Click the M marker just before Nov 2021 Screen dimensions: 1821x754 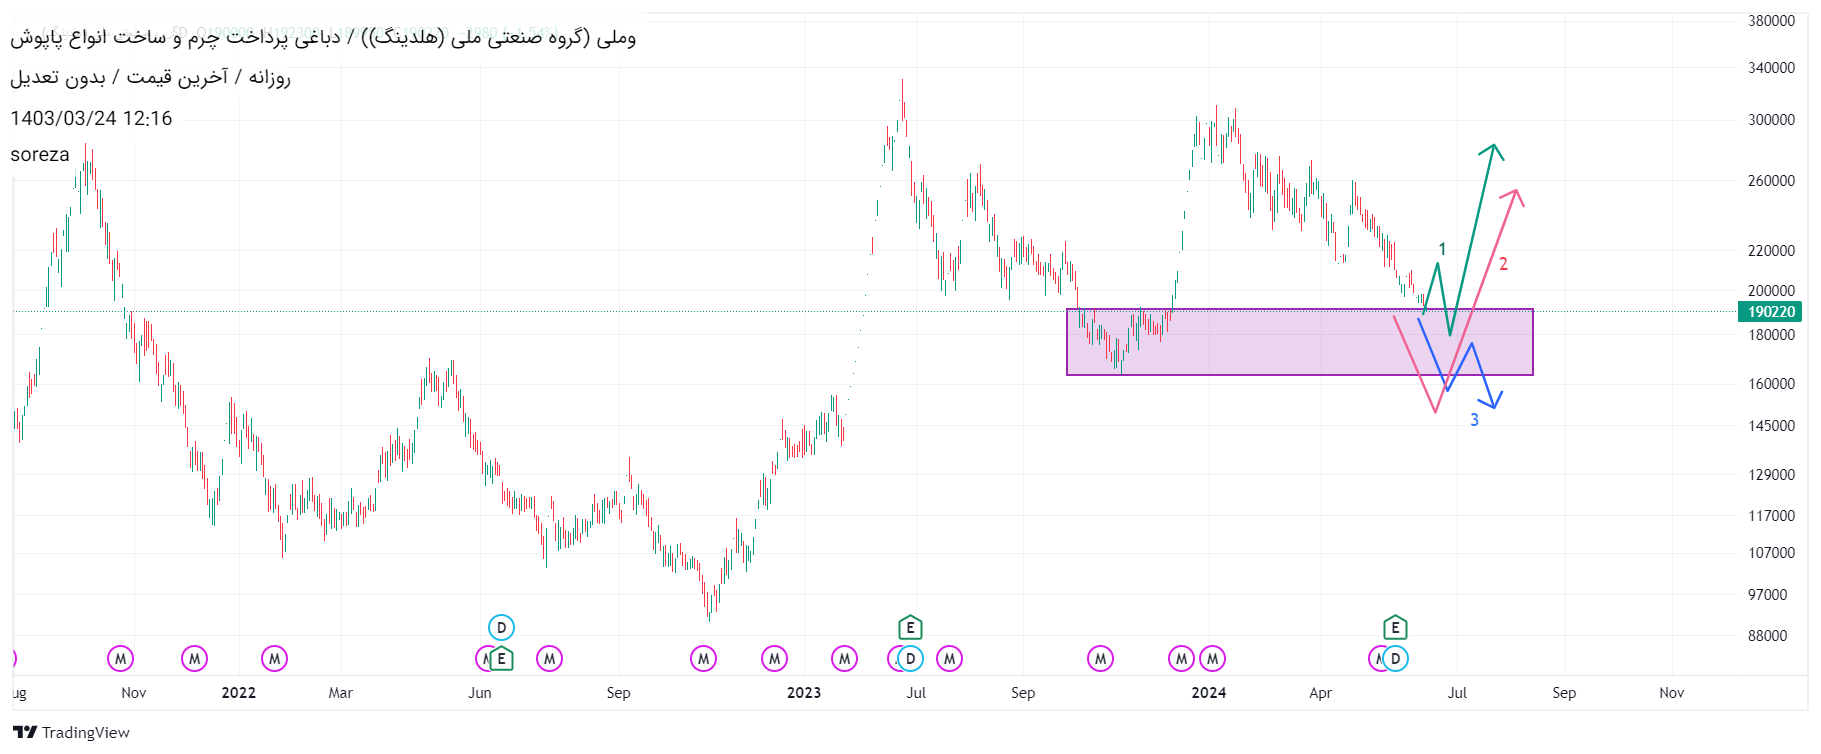tap(120, 658)
